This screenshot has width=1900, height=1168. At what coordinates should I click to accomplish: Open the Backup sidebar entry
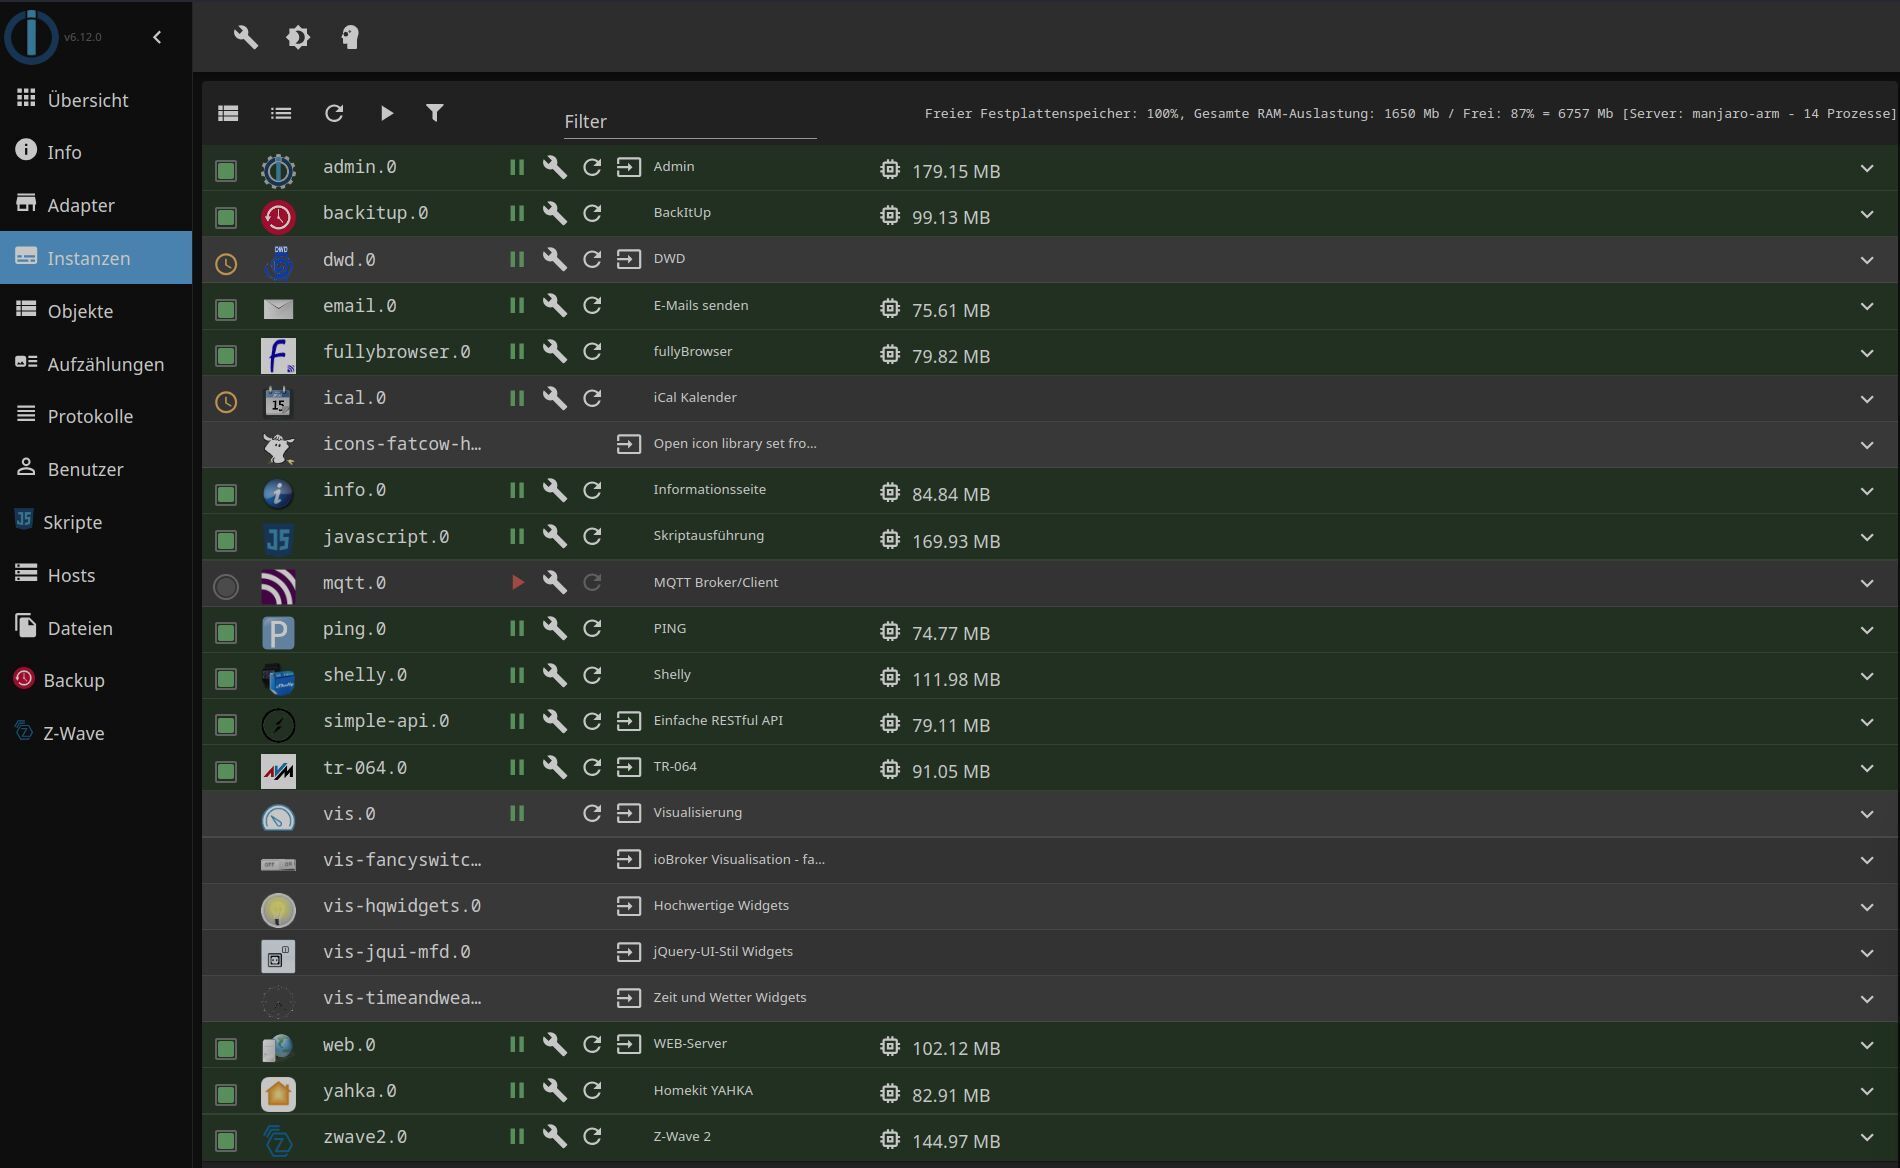96,680
